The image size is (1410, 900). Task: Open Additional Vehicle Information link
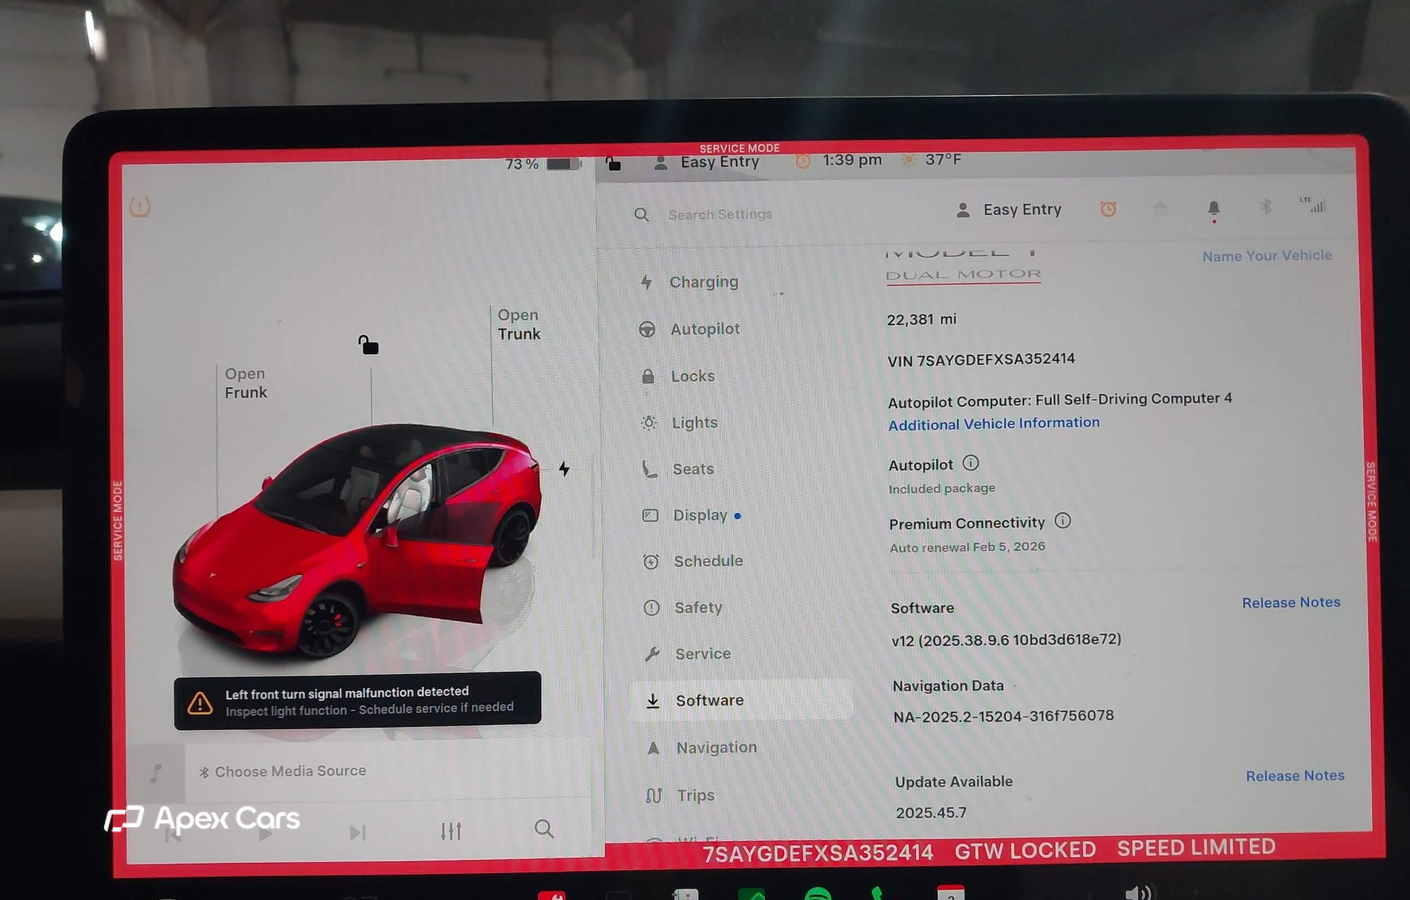click(994, 423)
